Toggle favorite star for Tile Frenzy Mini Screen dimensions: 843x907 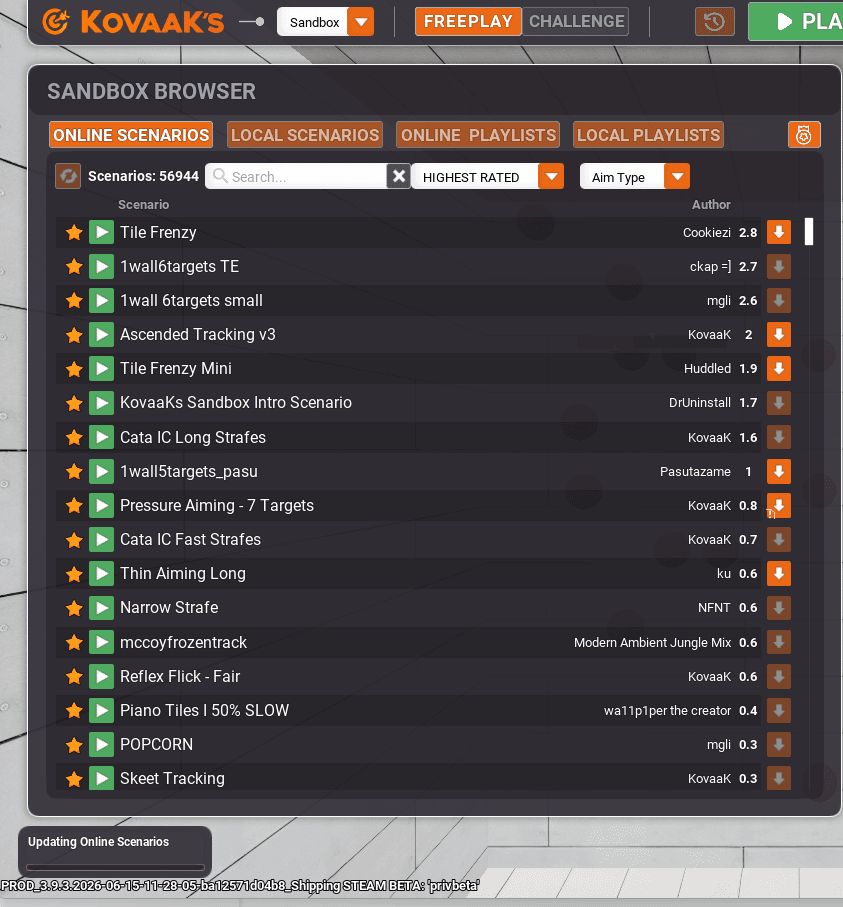click(x=74, y=369)
